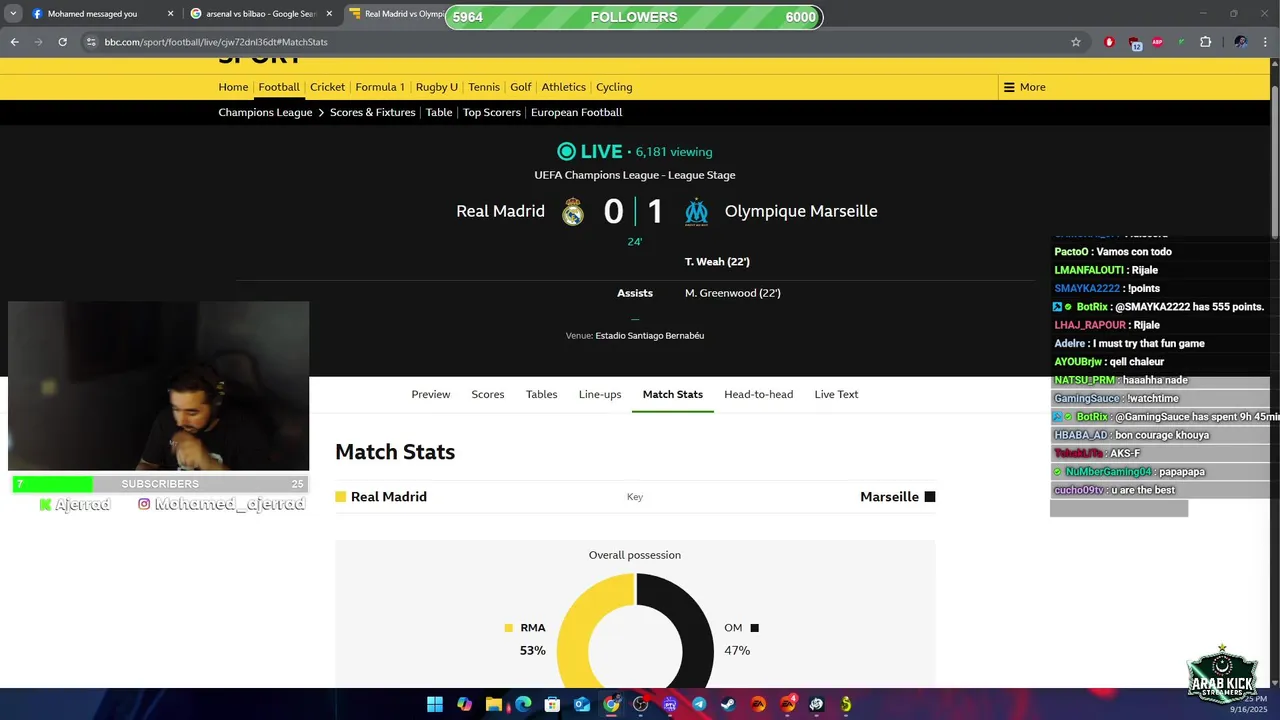Open the Rugby U section
Image resolution: width=1280 pixels, height=720 pixels.
coord(437,87)
